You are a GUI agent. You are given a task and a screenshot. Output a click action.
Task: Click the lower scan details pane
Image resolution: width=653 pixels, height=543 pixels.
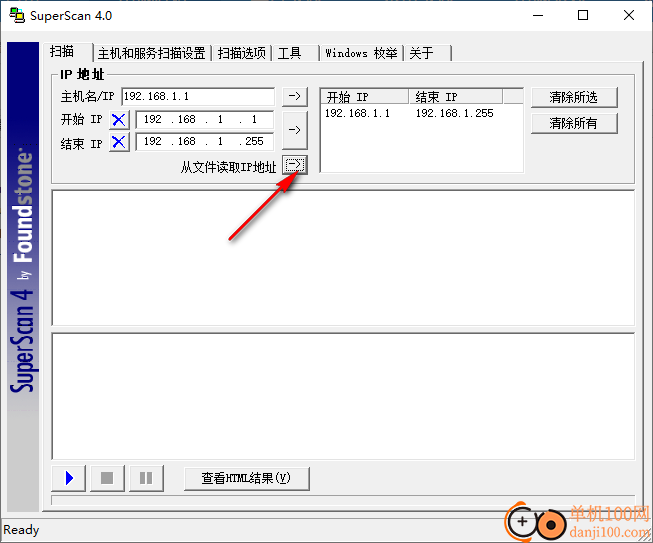point(343,396)
